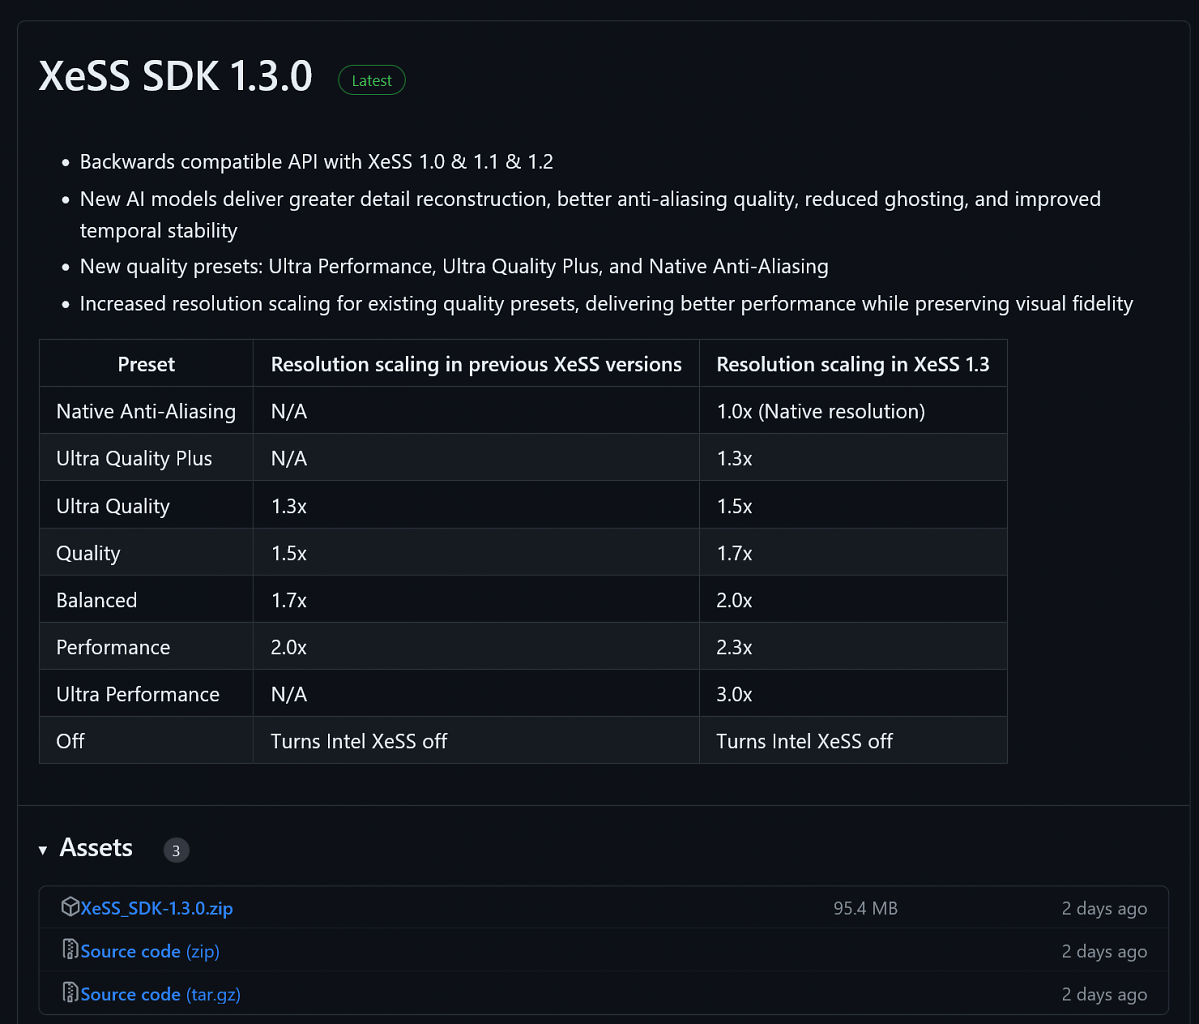The width and height of the screenshot is (1199, 1024).
Task: Click the file-zip icon beside Source code (zip)
Action: (70, 950)
